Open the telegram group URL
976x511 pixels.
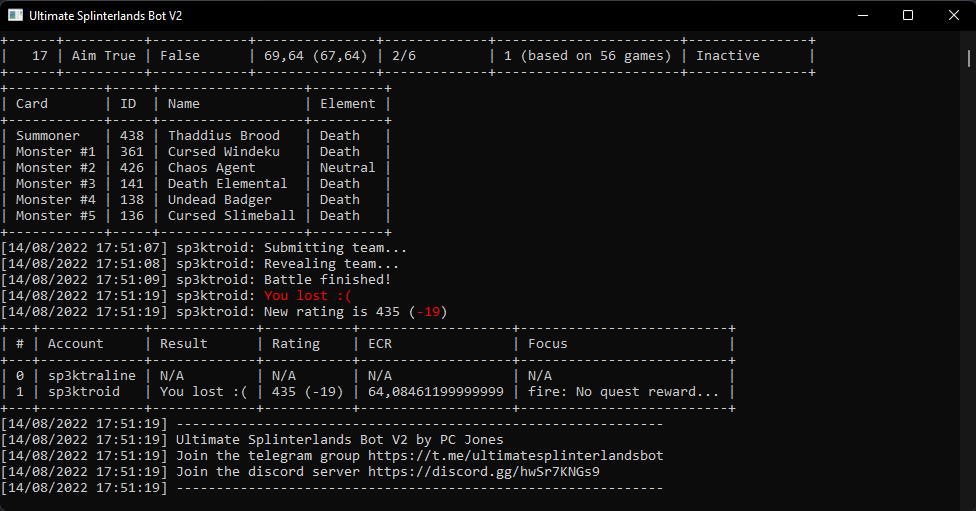click(x=515, y=456)
